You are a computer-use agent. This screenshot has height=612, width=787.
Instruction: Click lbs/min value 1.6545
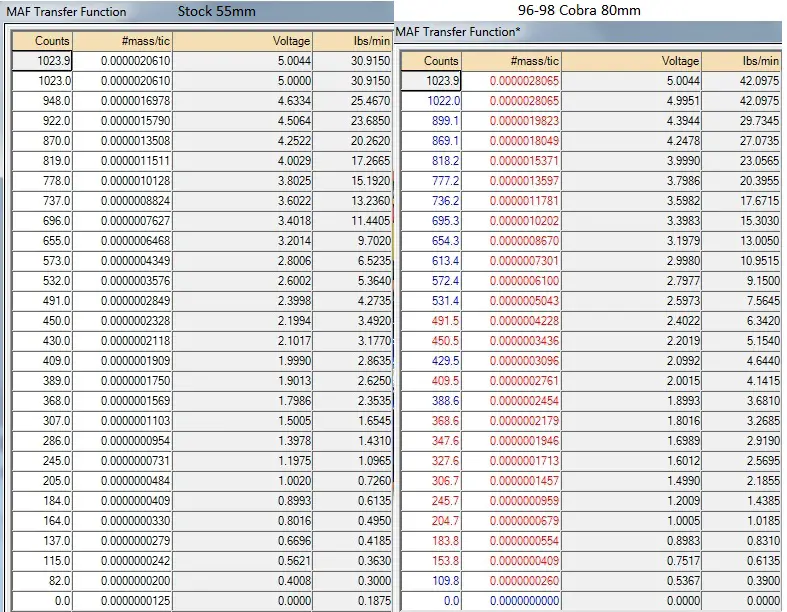click(352, 421)
